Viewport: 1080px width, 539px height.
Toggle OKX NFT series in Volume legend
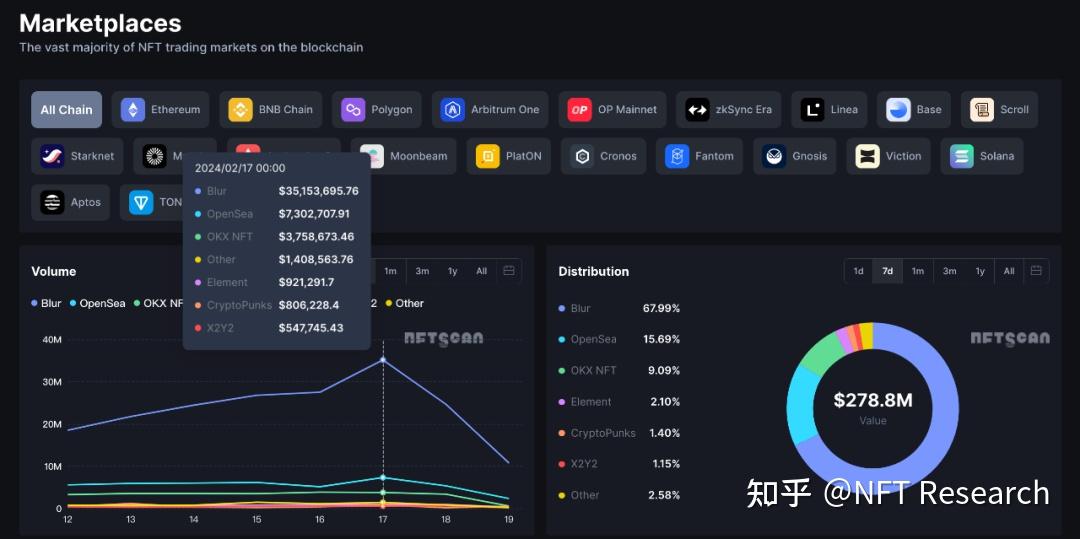tap(158, 304)
